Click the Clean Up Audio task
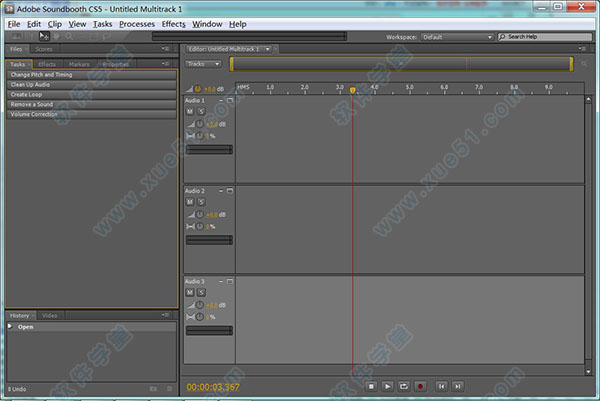Viewport: 600px width, 401px height. [91, 85]
